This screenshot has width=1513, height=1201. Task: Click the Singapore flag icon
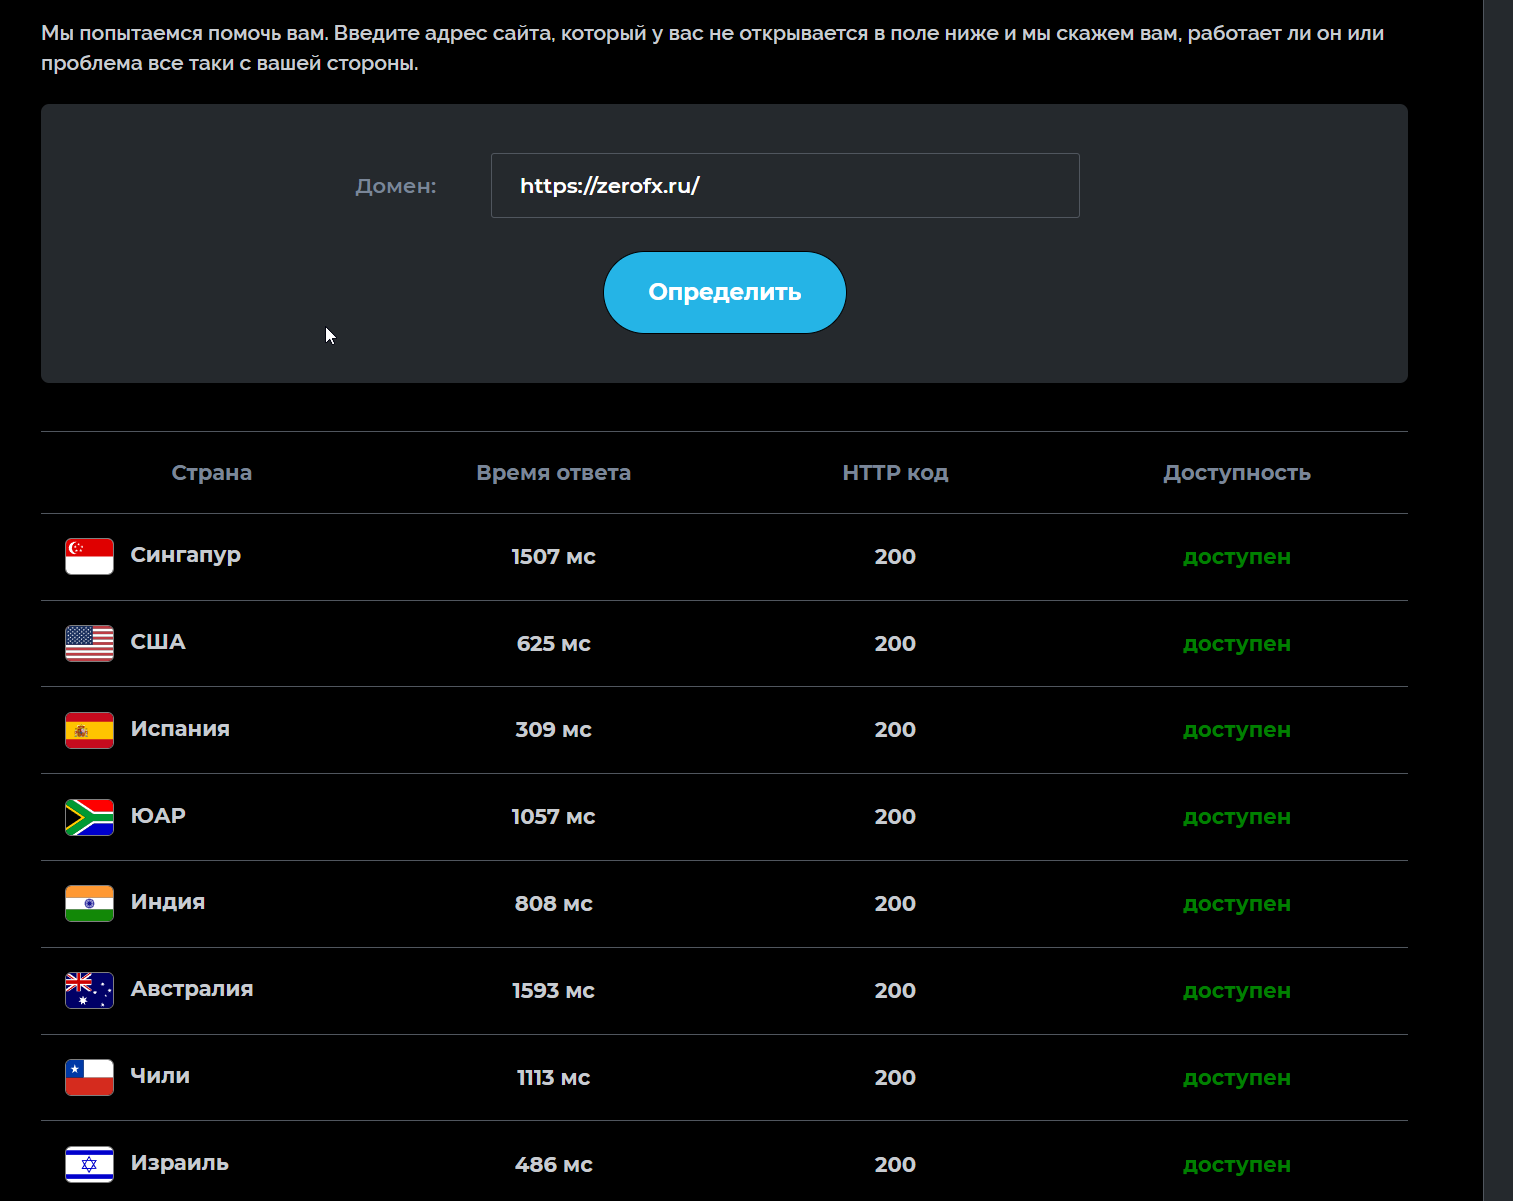pyautogui.click(x=89, y=556)
